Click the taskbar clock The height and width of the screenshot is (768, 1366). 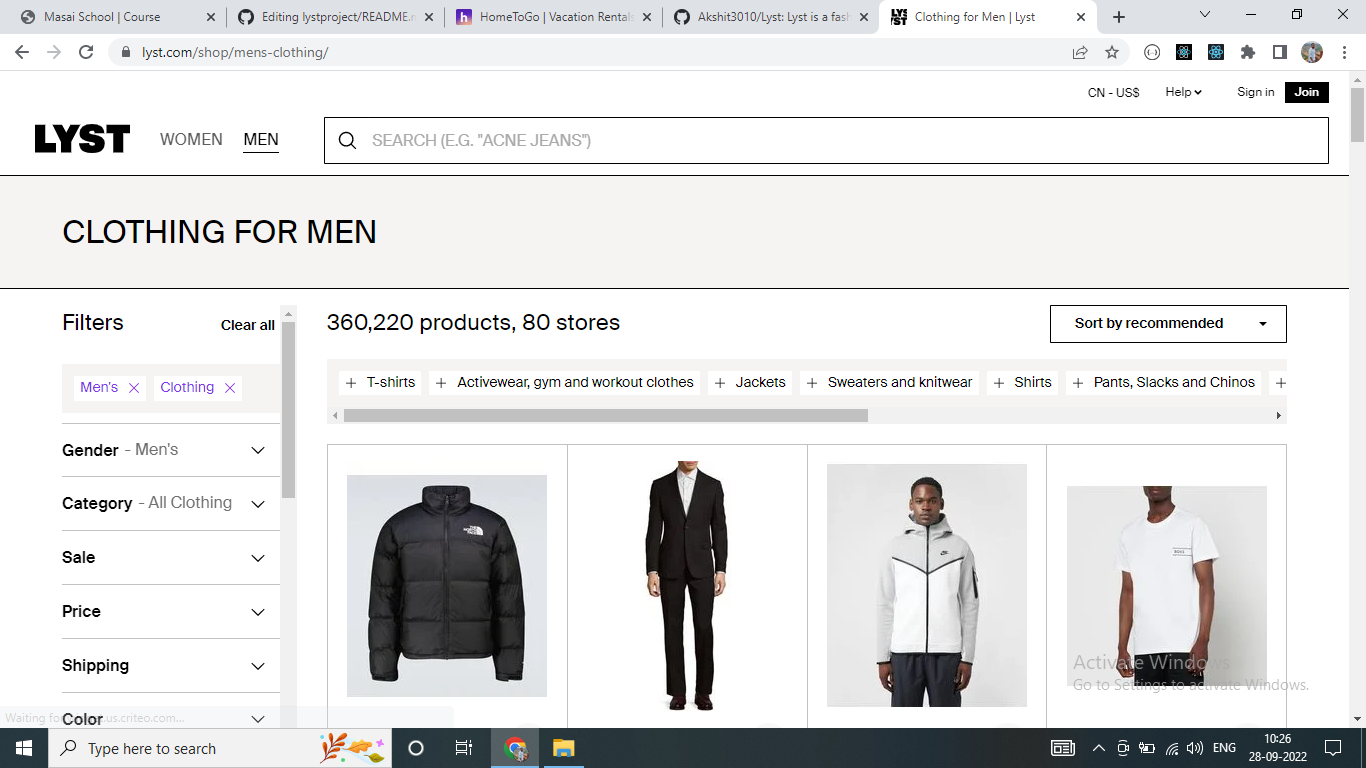tap(1277, 748)
